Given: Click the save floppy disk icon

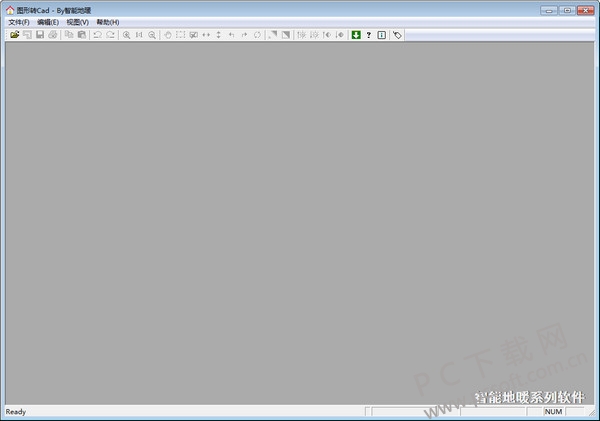Looking at the screenshot, I should click(40, 35).
